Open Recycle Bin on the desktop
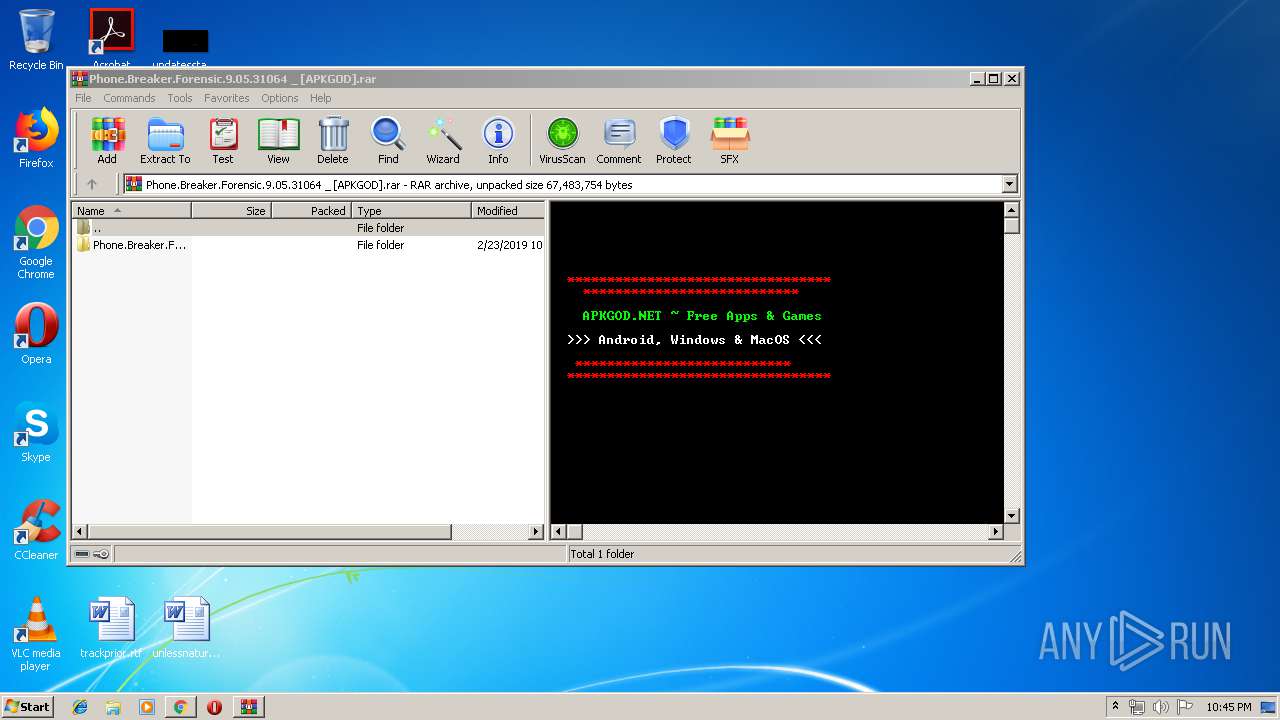This screenshot has height=720, width=1280. [36, 40]
